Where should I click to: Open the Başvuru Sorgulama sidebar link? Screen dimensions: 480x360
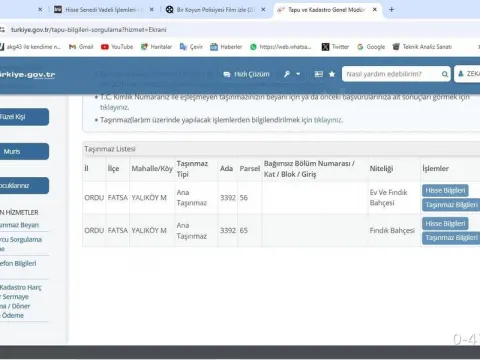pos(21,244)
